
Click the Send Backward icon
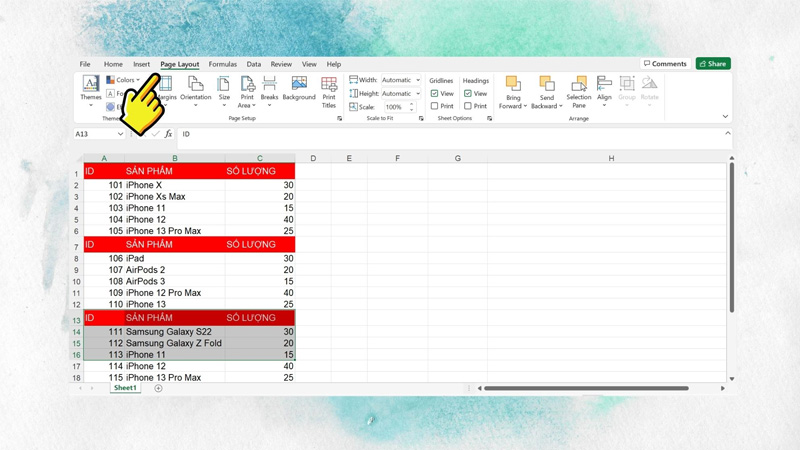pyautogui.click(x=546, y=83)
